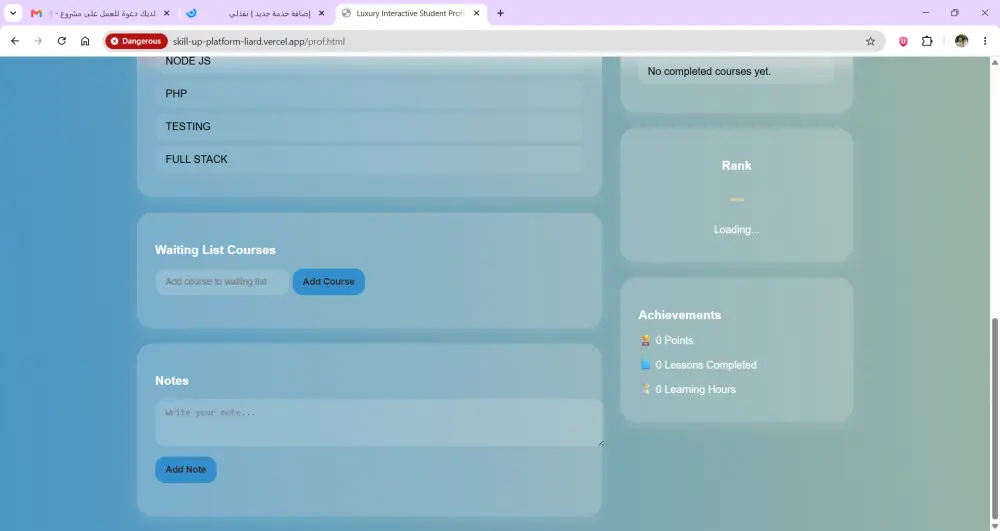The image size is (1000, 531).
Task: Close the Nafezly tab
Action: click(321, 13)
